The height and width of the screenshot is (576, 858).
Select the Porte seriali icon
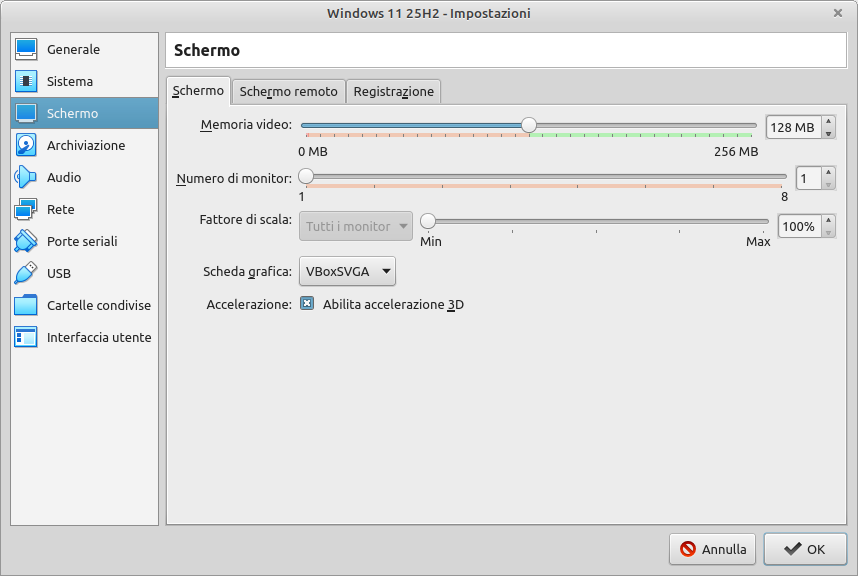pos(26,241)
